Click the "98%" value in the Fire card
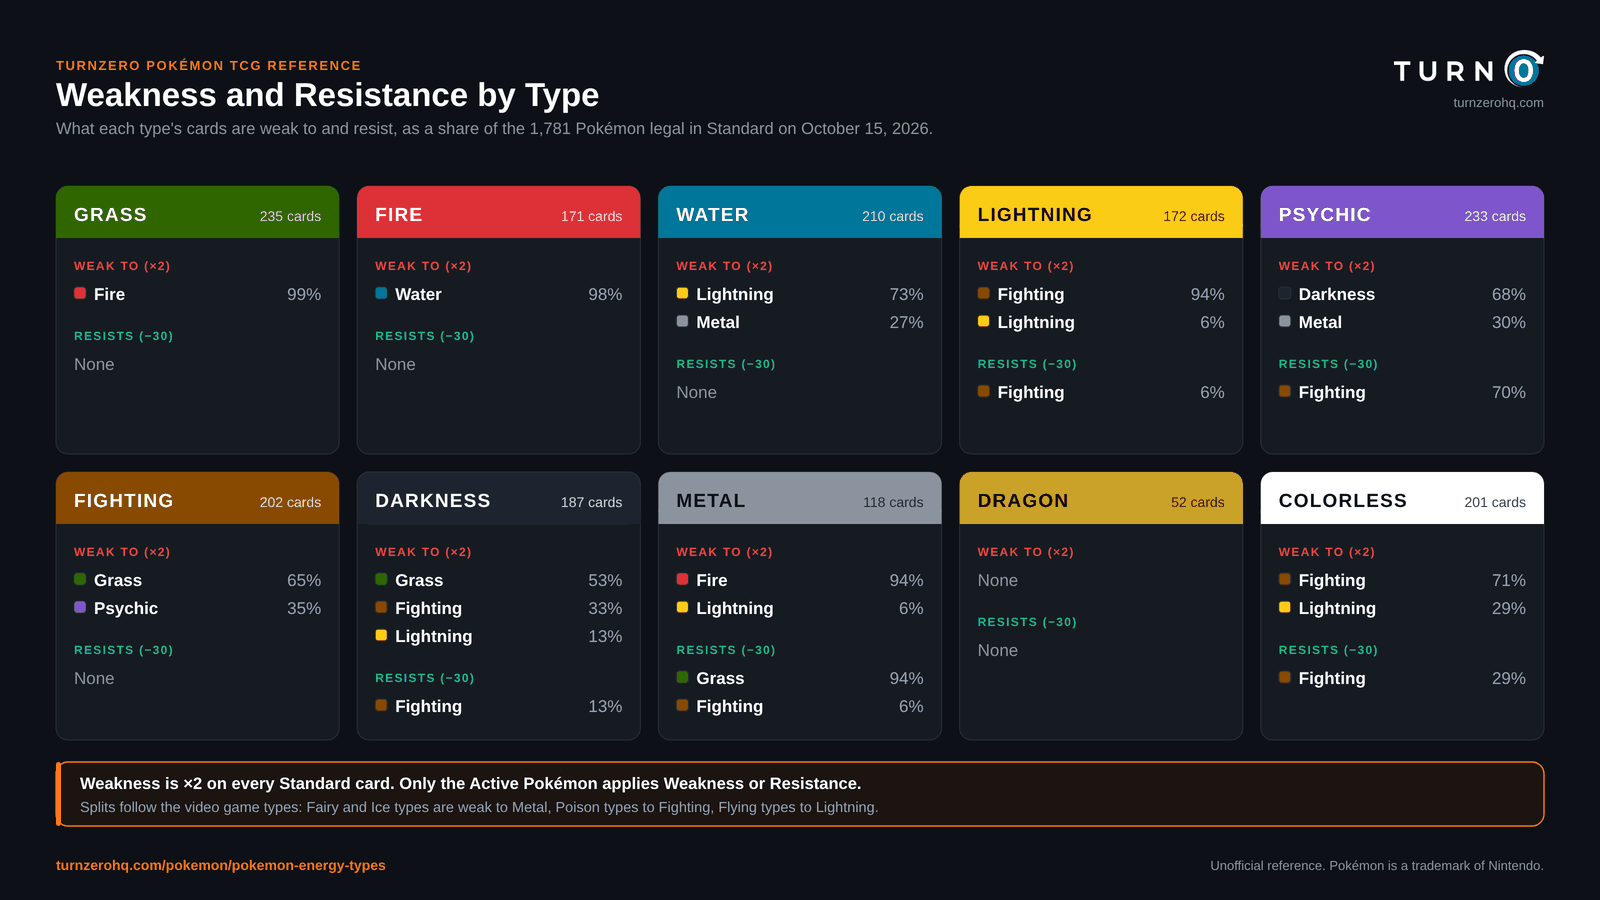This screenshot has width=1600, height=900. point(605,294)
